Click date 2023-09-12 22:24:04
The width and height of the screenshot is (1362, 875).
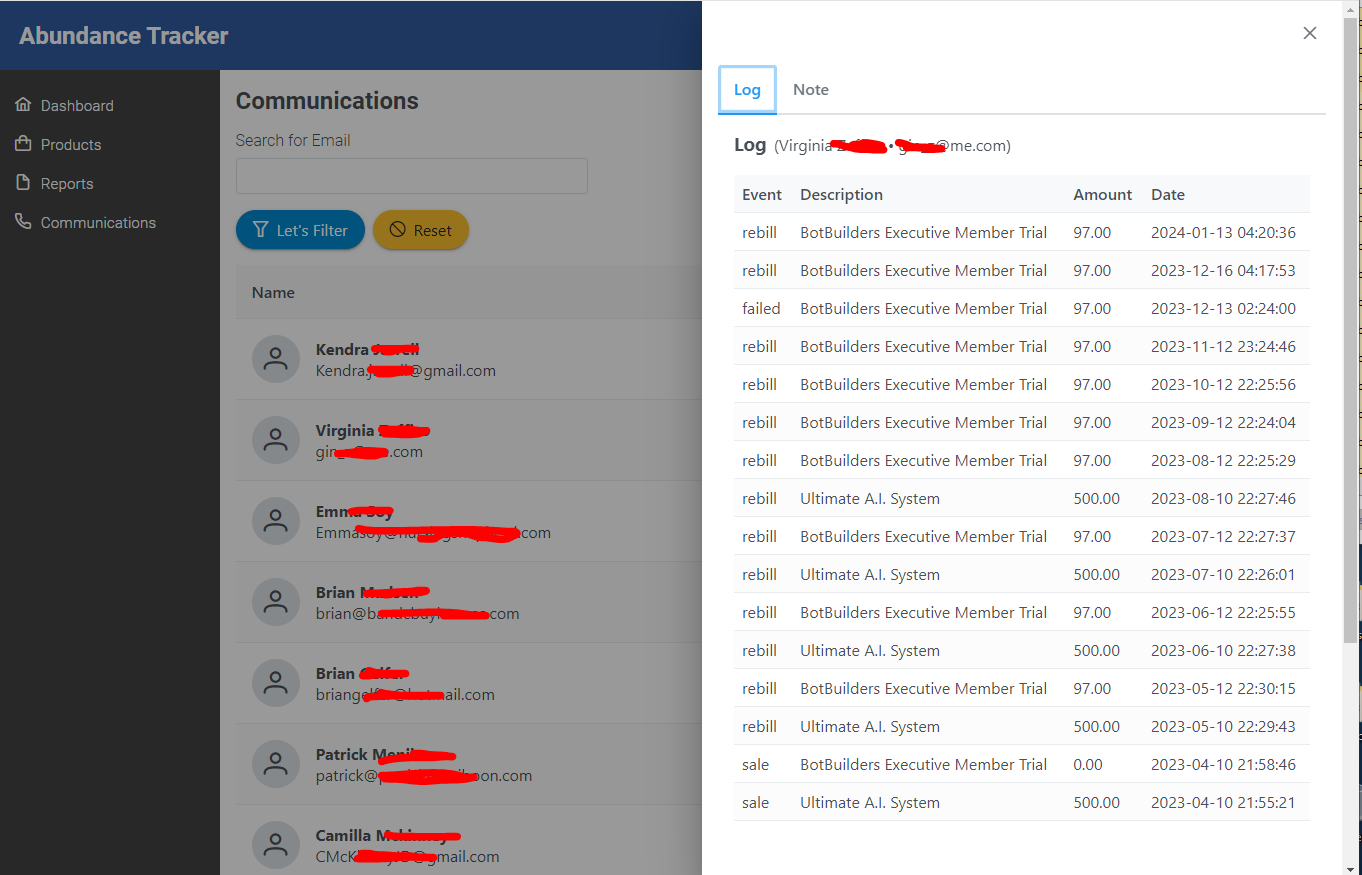[x=1223, y=423]
